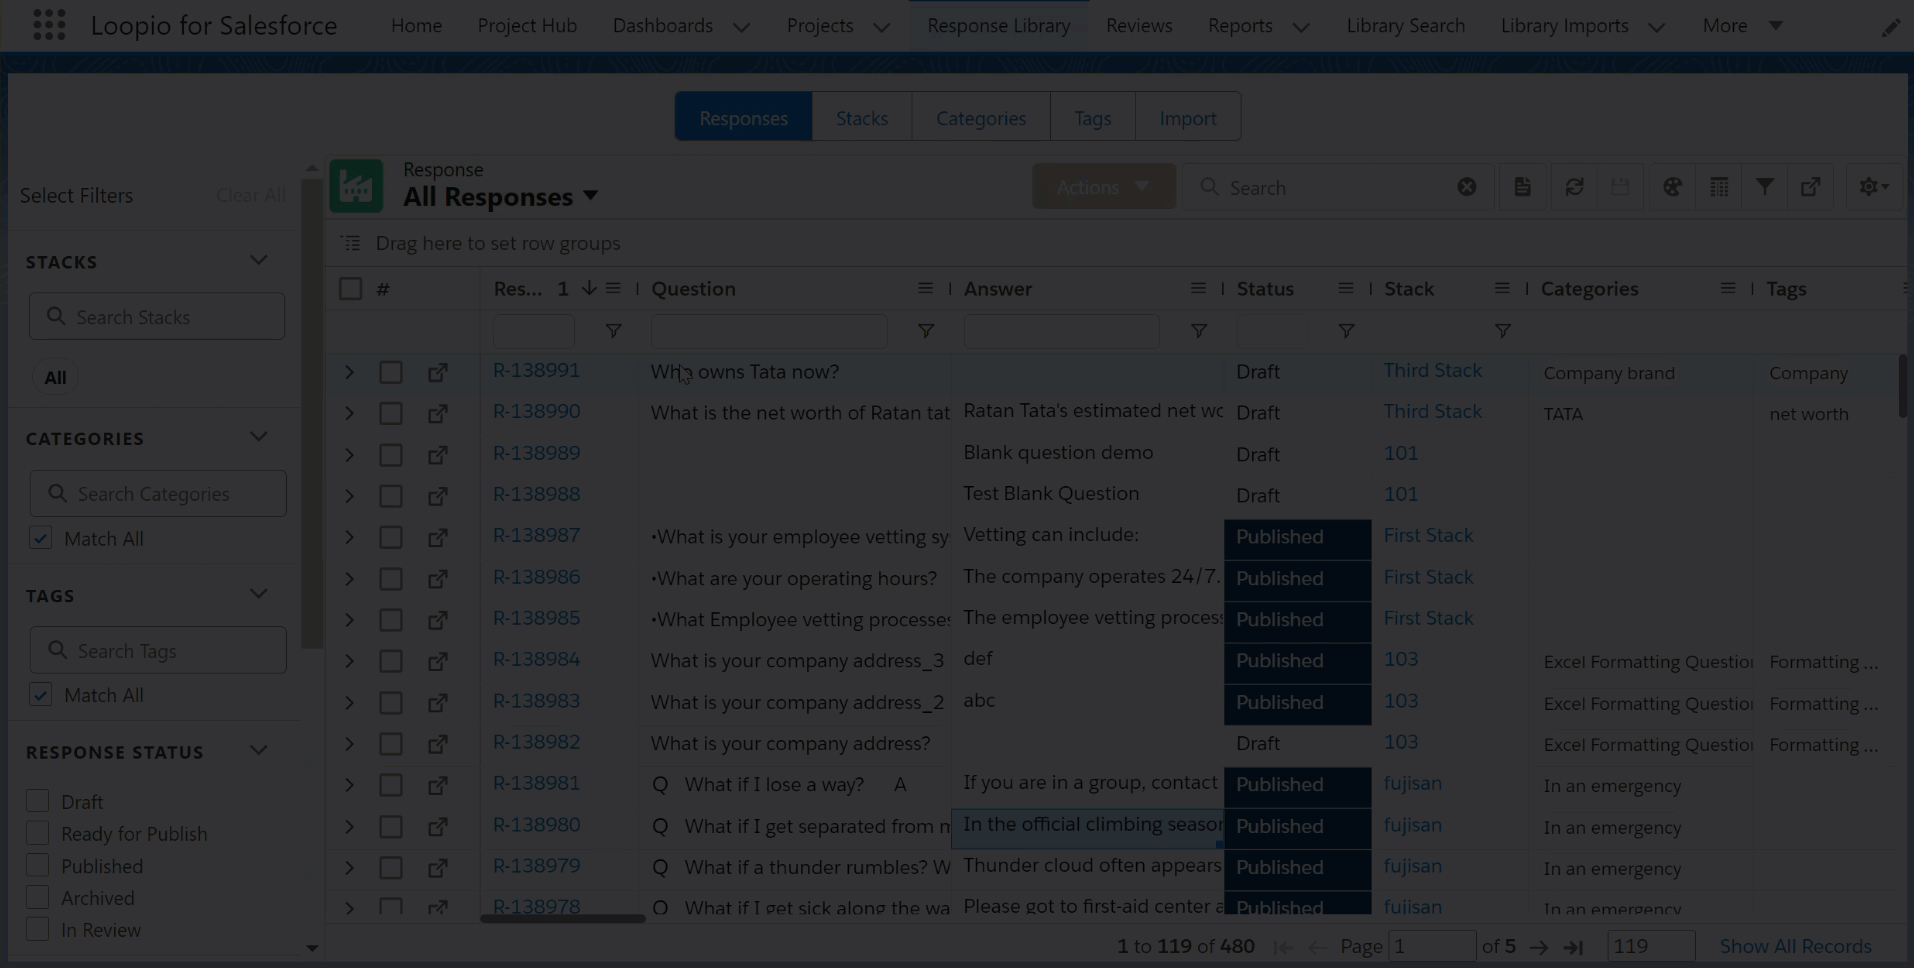
Task: Open the R-138989 record link
Action: click(536, 453)
